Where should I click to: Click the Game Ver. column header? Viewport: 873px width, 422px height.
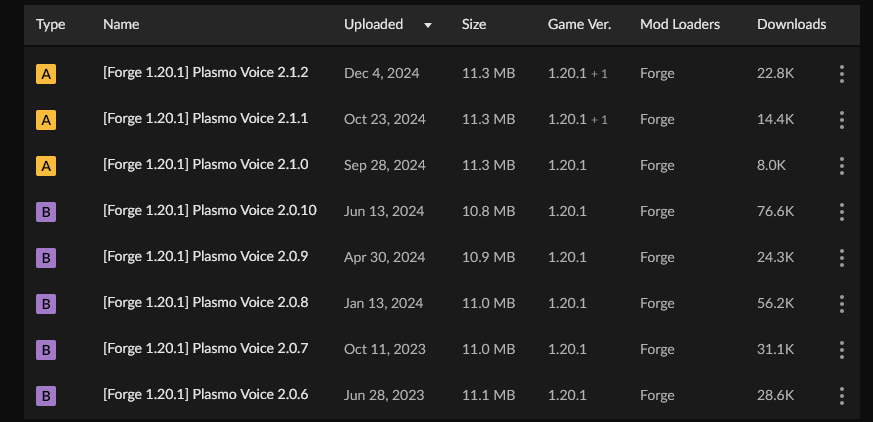point(580,24)
